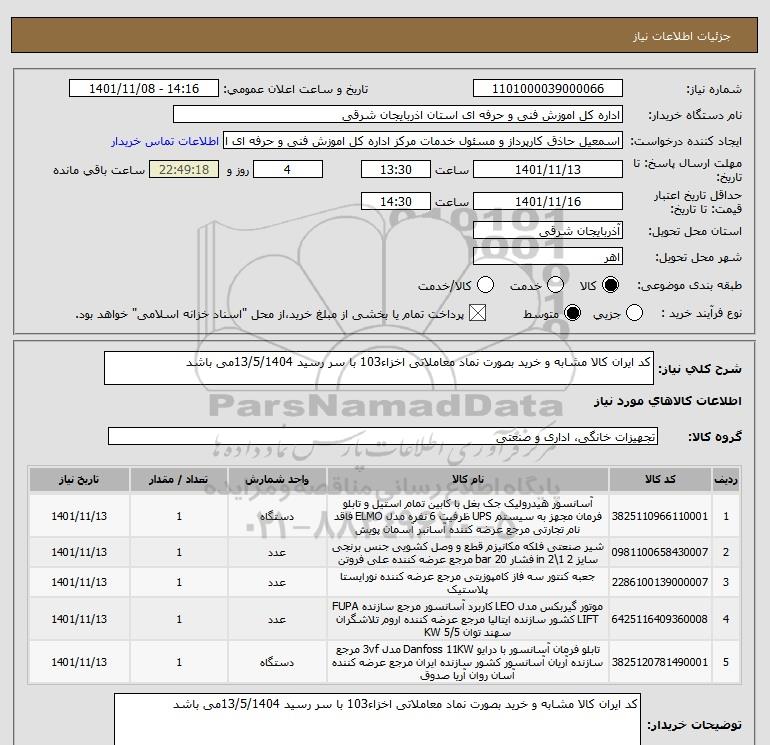The image size is (770, 745).
Task: Select the جزیی purchase type radio
Action: pyautogui.click(x=634, y=313)
